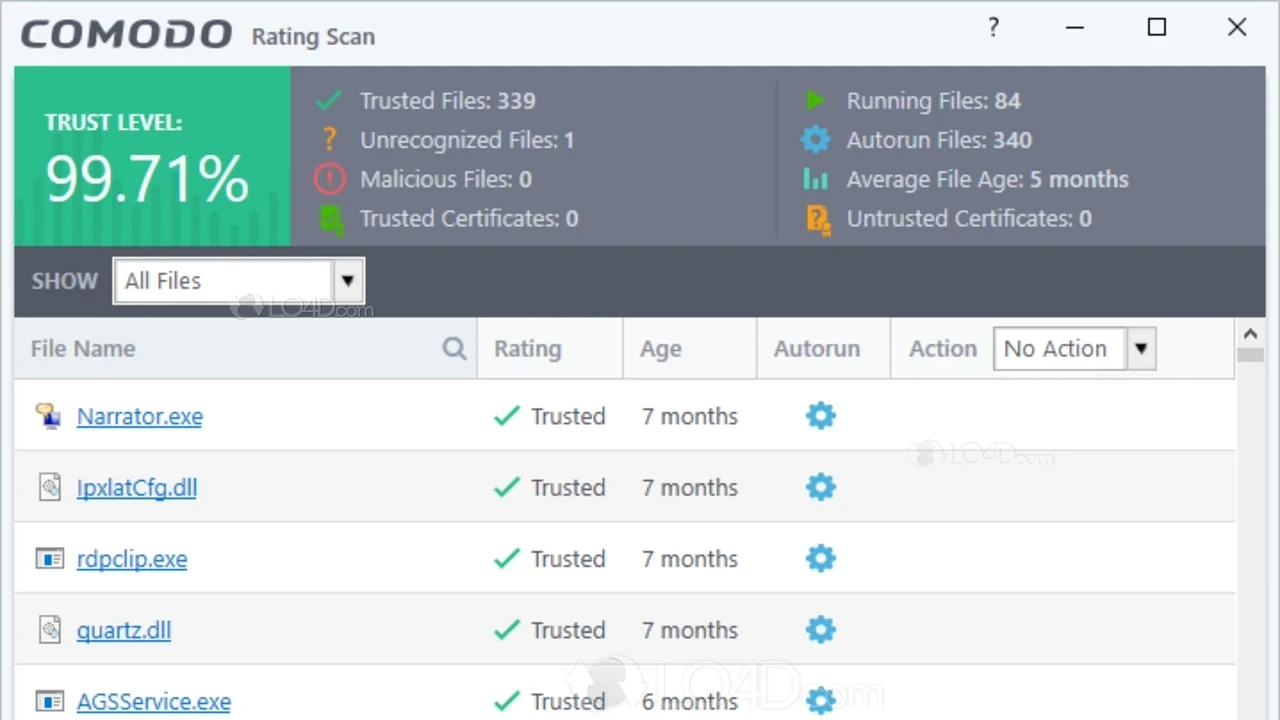
Task: Open the rdpclip.exe link
Action: pyautogui.click(x=132, y=559)
